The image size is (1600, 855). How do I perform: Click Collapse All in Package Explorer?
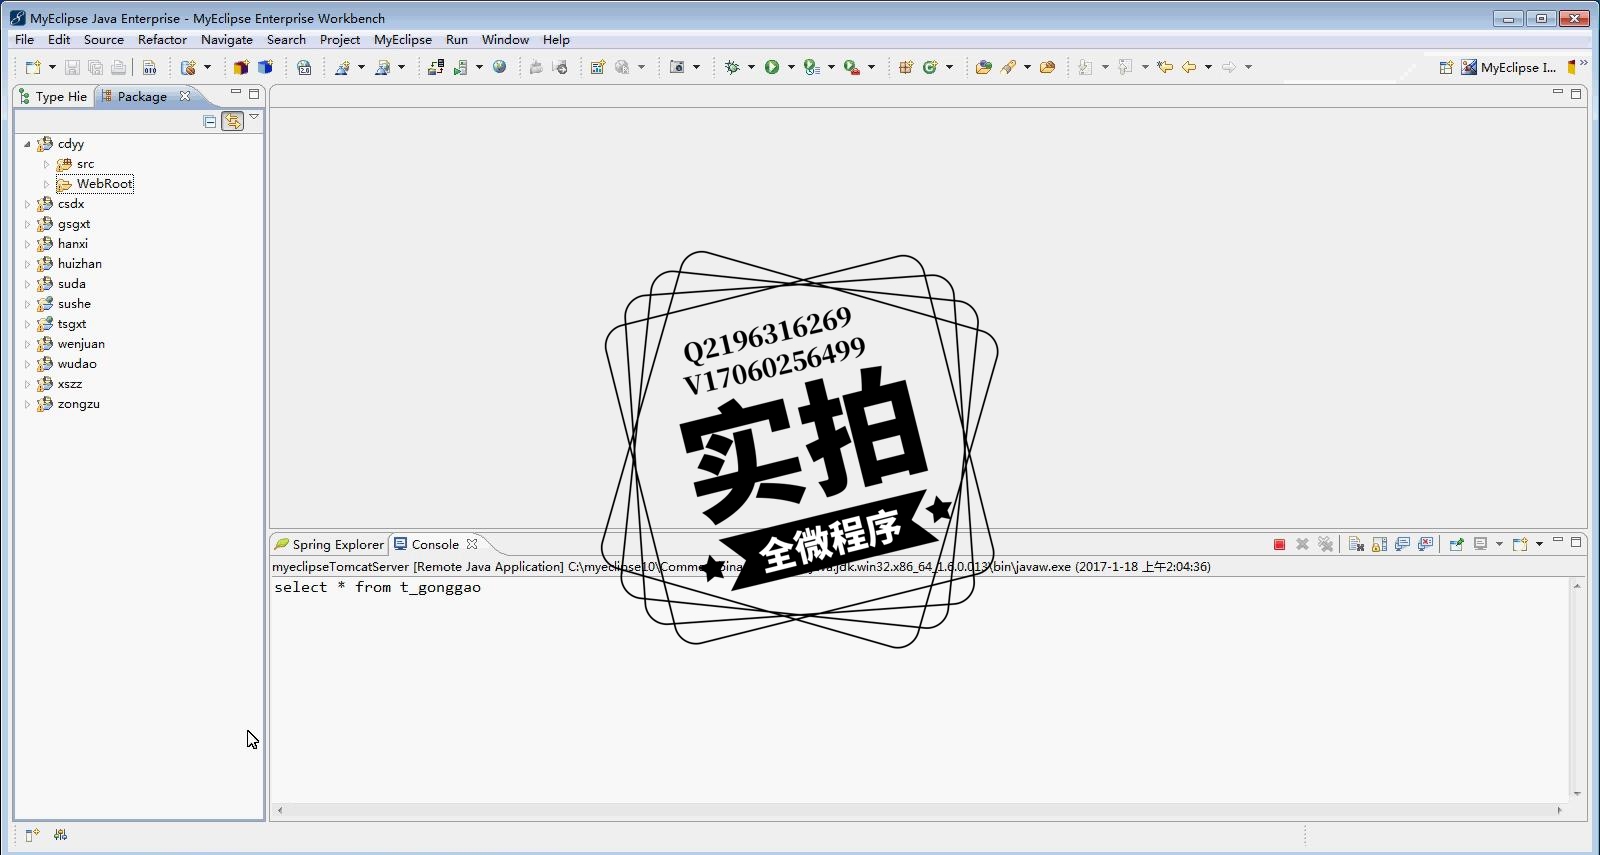pyautogui.click(x=209, y=121)
